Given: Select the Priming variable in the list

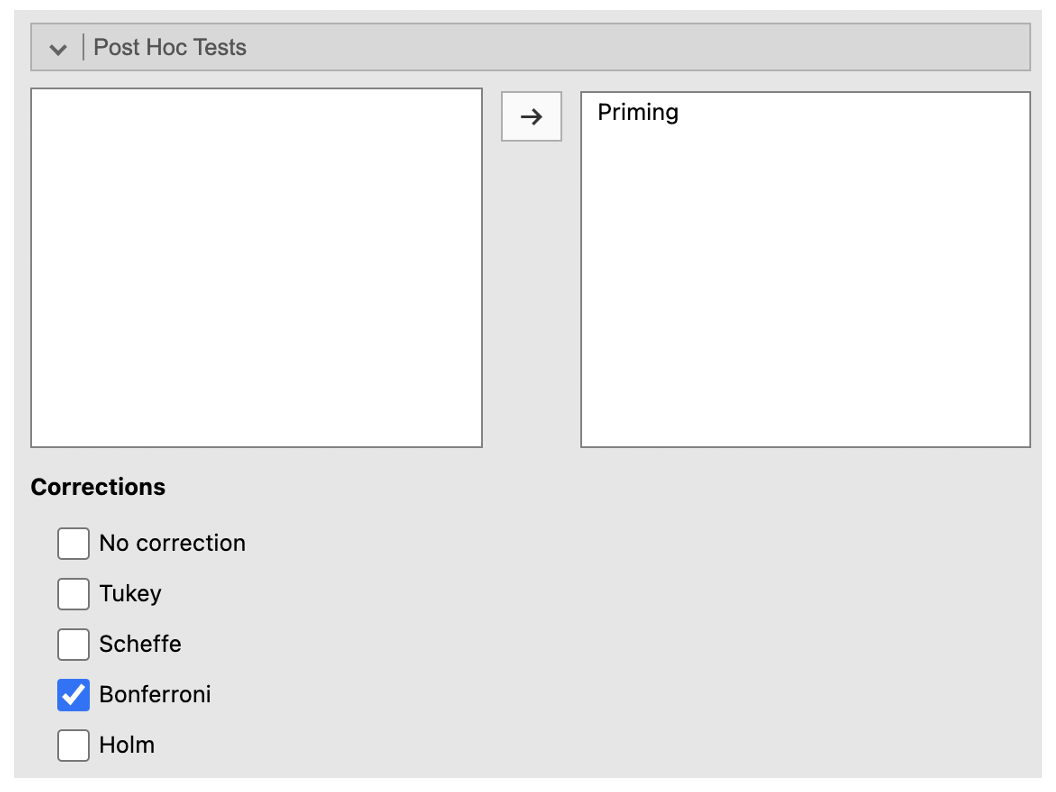Looking at the screenshot, I should tap(638, 112).
